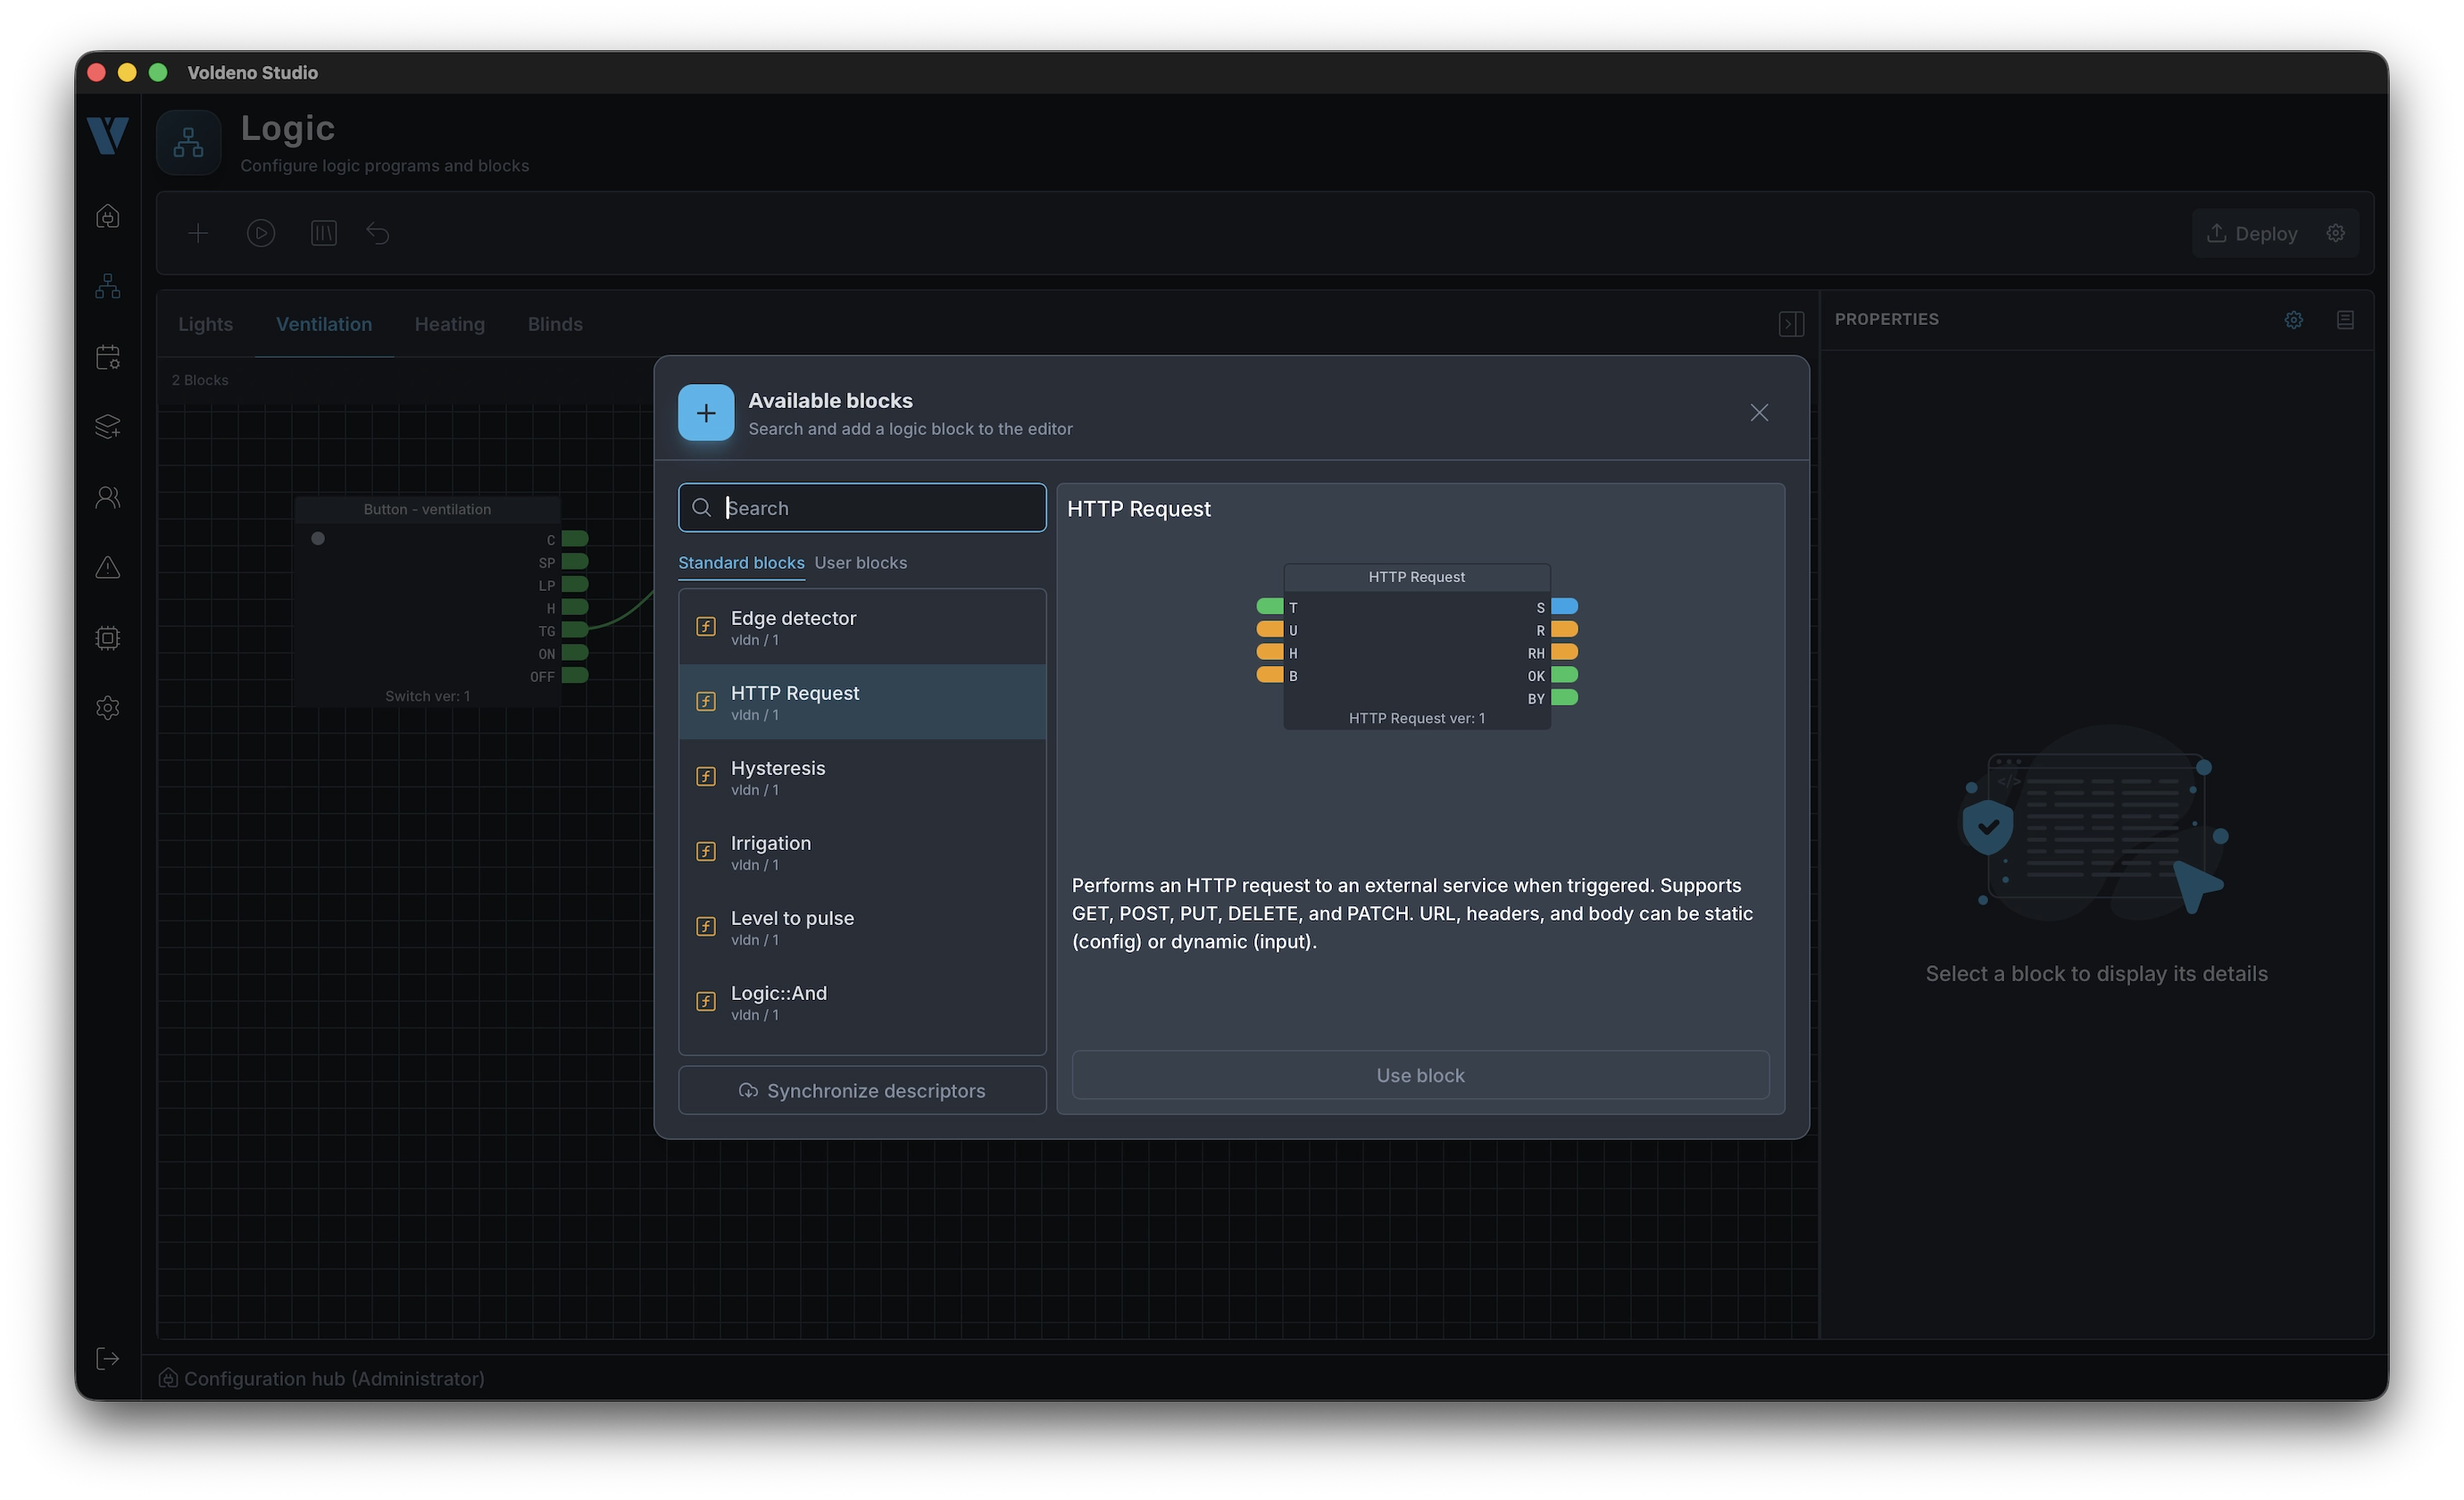Collapse the properties side panel
The image size is (2464, 1500).
click(1791, 324)
